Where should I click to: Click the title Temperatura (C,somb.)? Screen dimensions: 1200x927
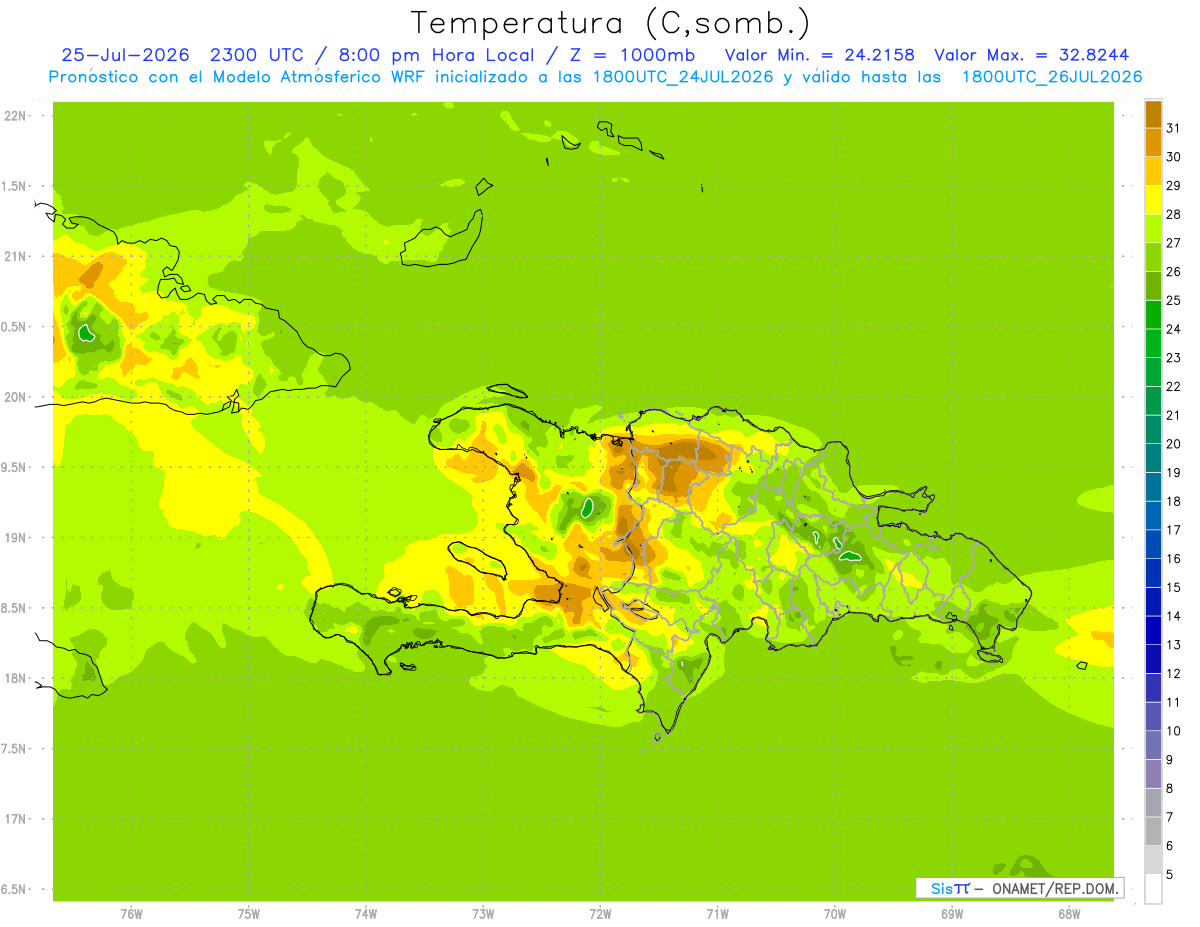pos(611,23)
